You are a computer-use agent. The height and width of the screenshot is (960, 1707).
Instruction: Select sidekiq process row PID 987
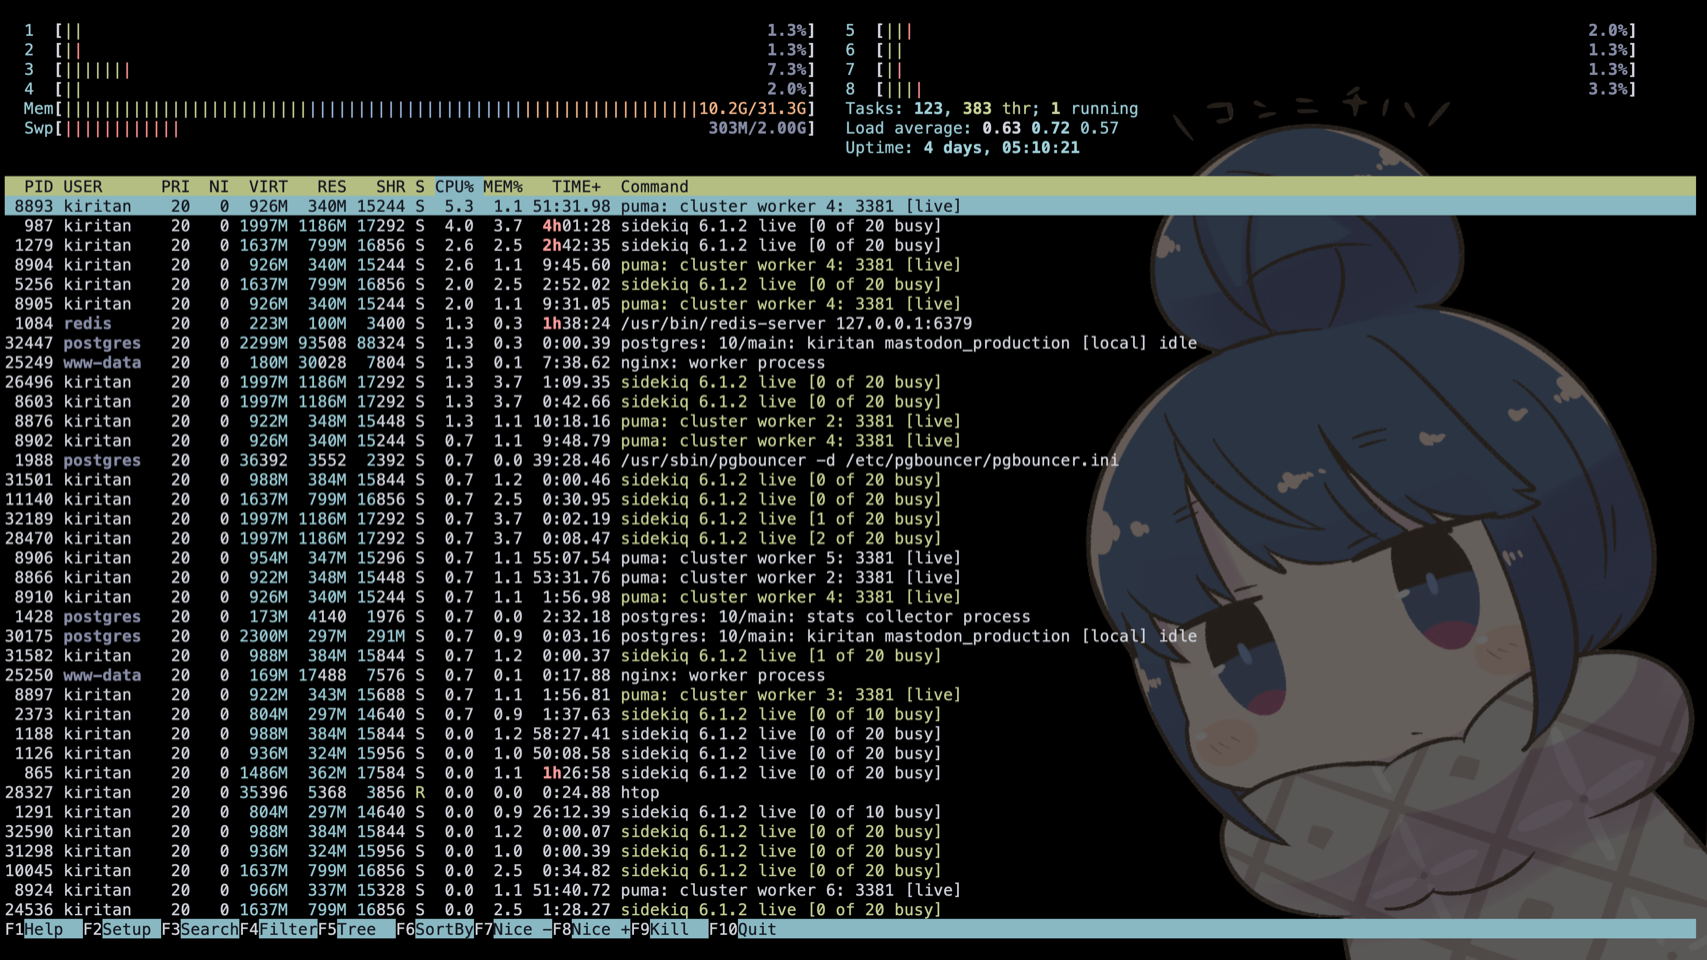click(850, 226)
